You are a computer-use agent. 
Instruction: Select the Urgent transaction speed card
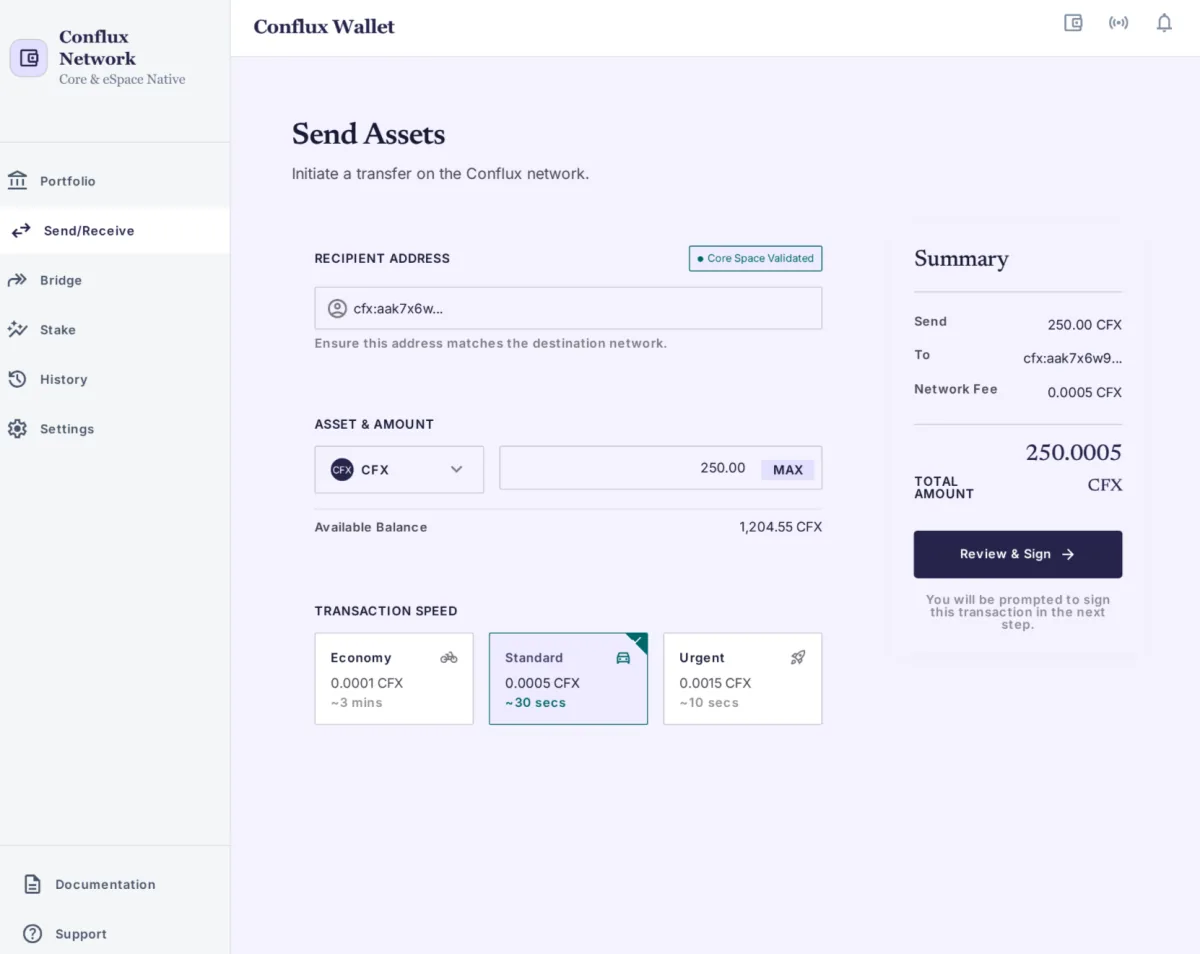743,679
